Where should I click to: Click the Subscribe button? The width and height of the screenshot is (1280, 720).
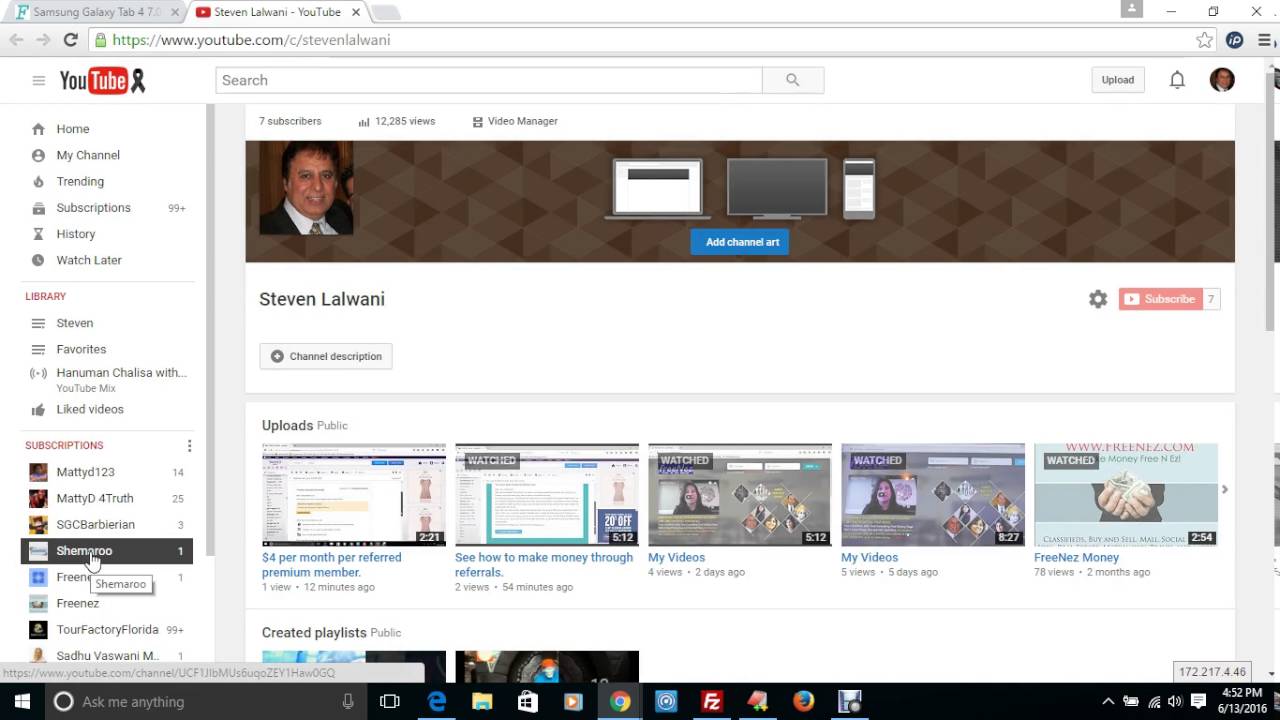(1160, 299)
